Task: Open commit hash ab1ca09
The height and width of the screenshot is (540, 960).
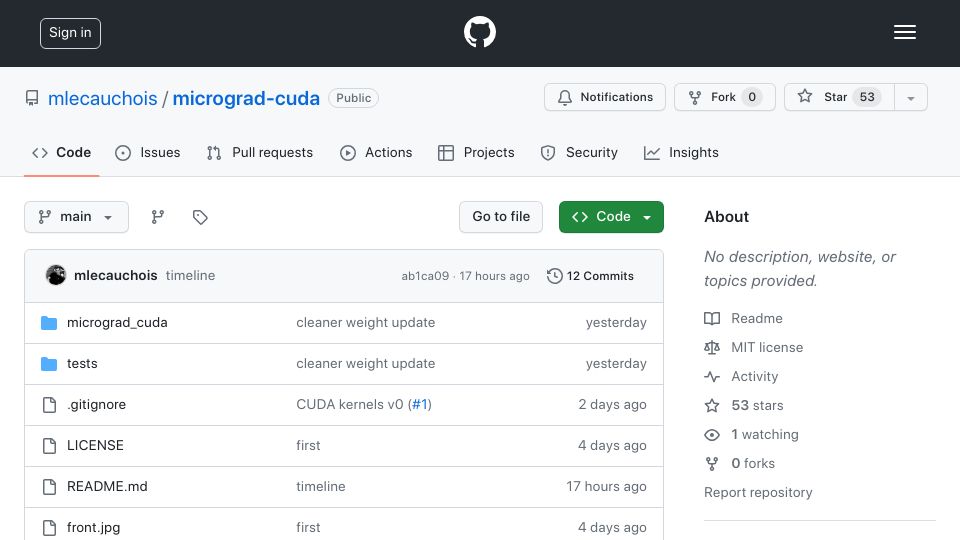Action: click(425, 276)
